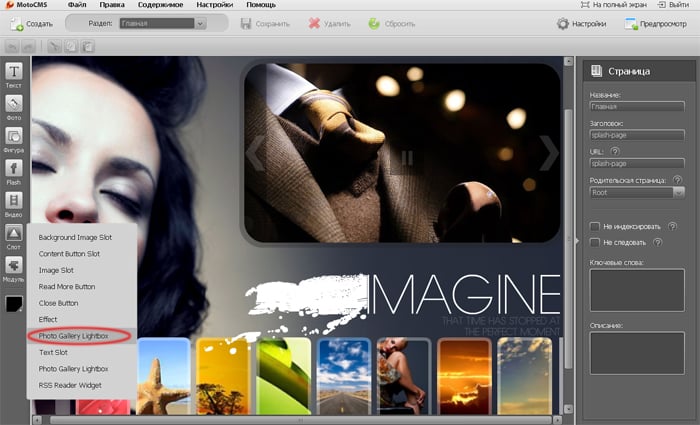Viewport: 700px width, 425px height.
Task: Select the Фигура (Shape) tool
Action: click(15, 140)
